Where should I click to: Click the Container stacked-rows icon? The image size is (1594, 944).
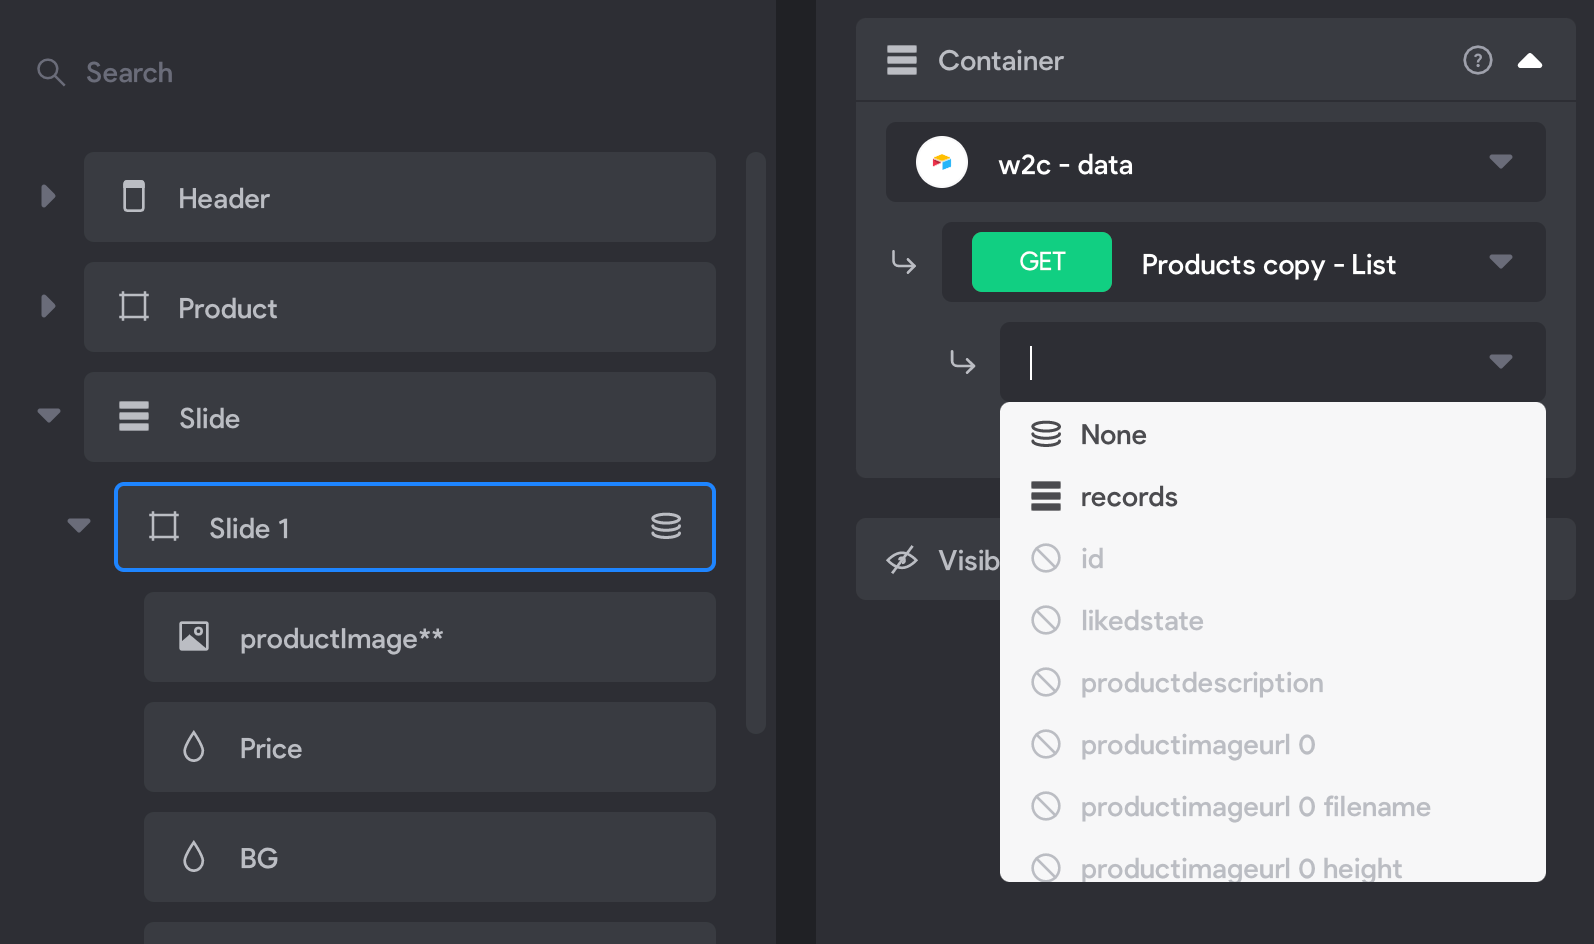point(901,60)
